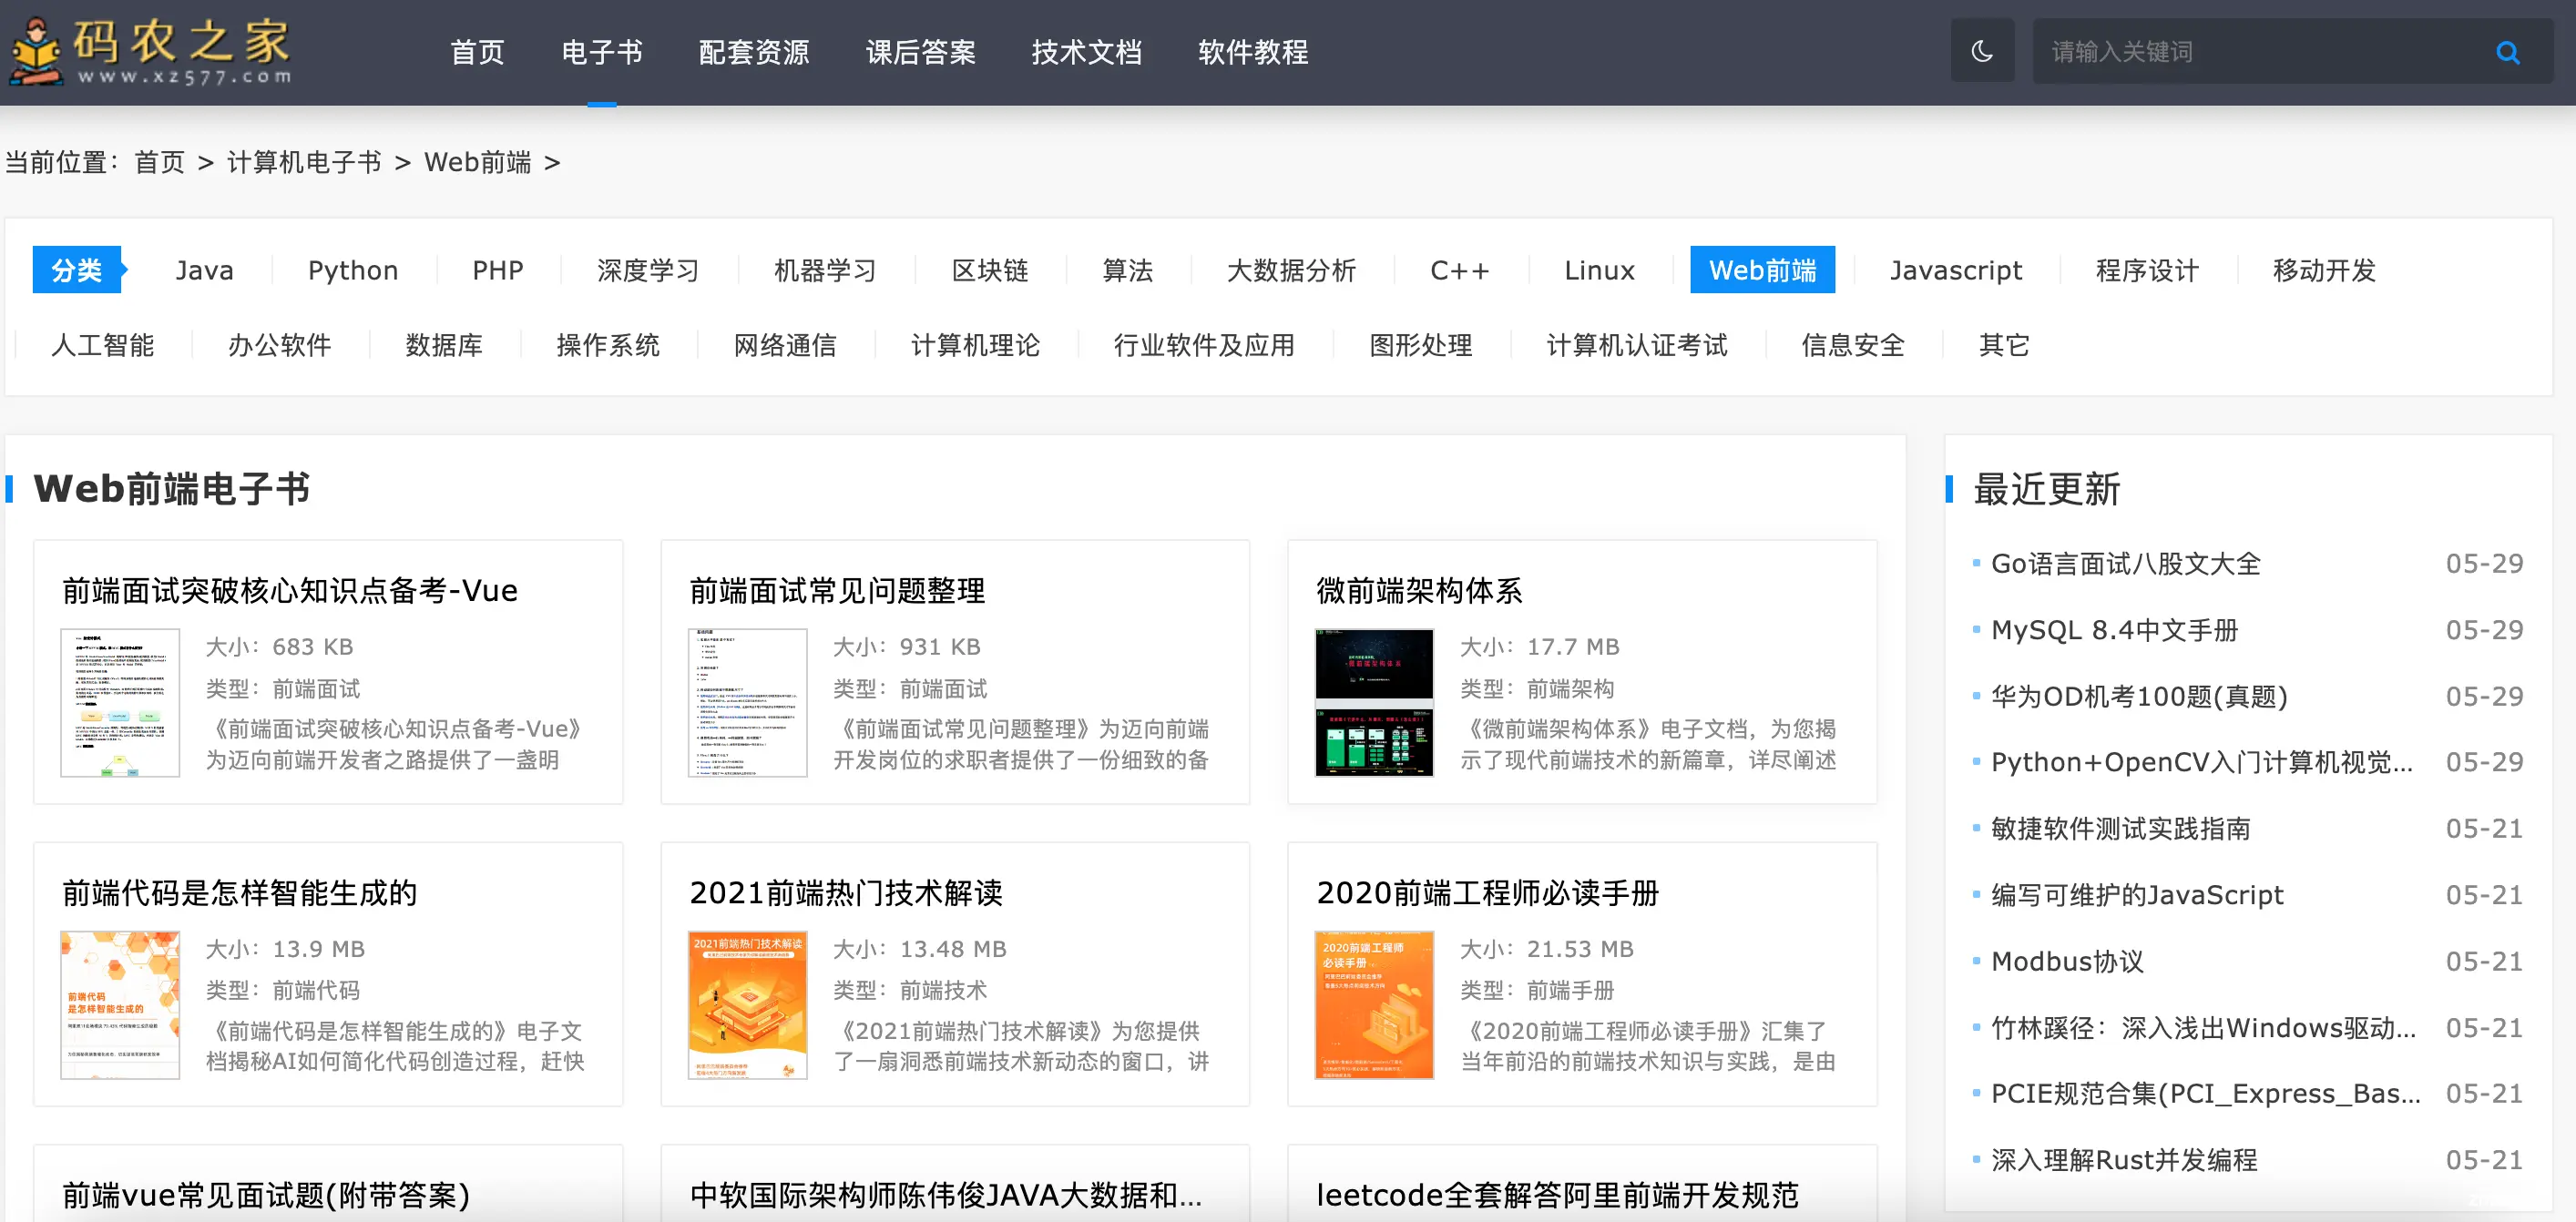Select the 机器学习 category
This screenshot has width=2576, height=1222.
pyautogui.click(x=824, y=270)
